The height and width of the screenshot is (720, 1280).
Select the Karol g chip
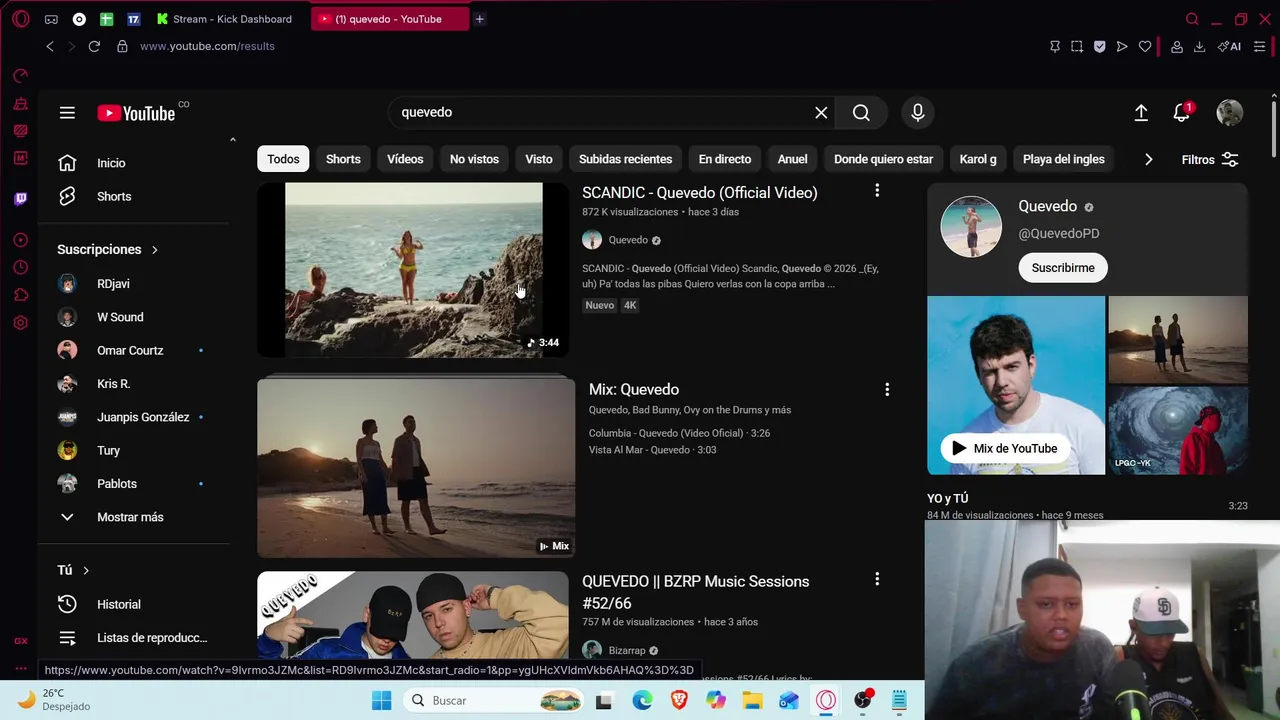pyautogui.click(x=978, y=159)
